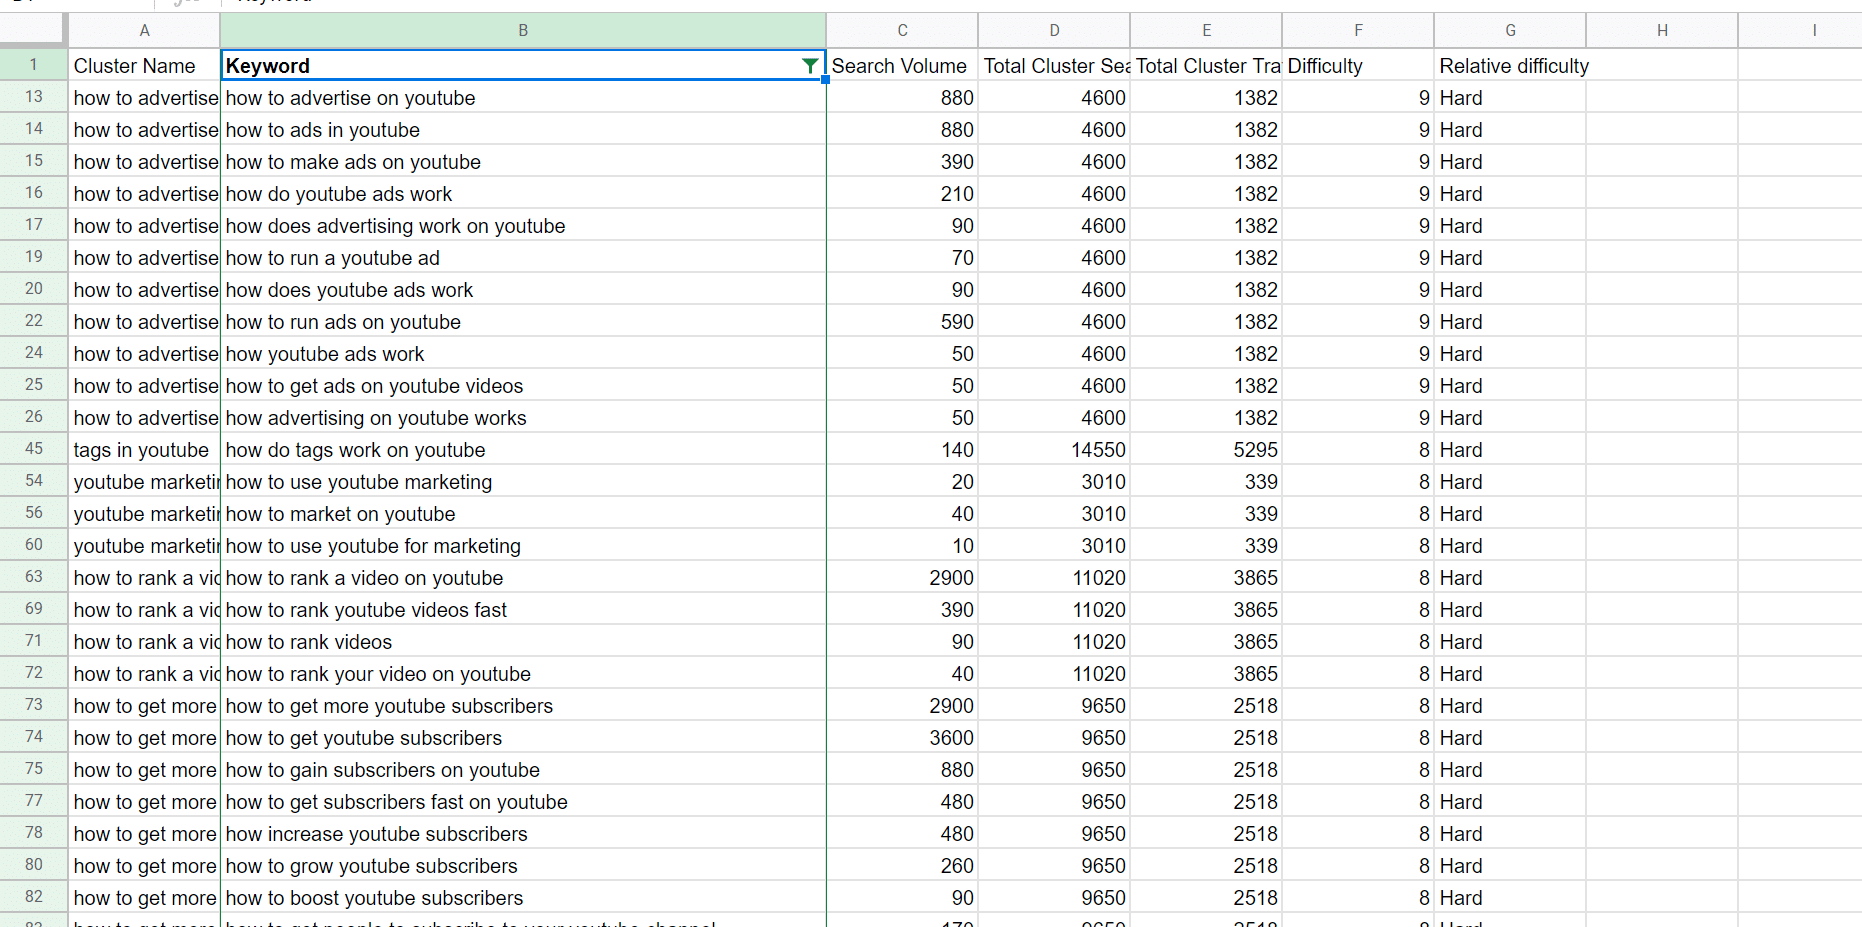Select cell 'how do tags work on youtube'
Image resolution: width=1862 pixels, height=927 pixels.
523,450
